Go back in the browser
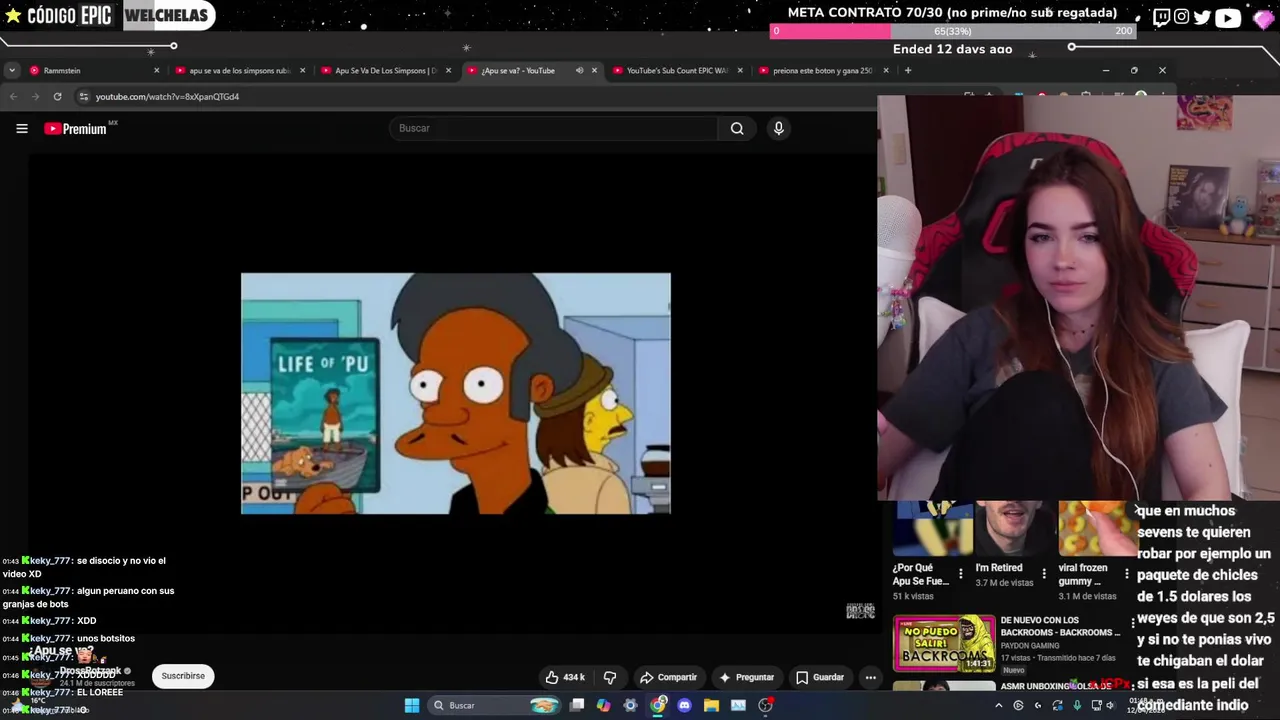The width and height of the screenshot is (1280, 720). coord(13,97)
